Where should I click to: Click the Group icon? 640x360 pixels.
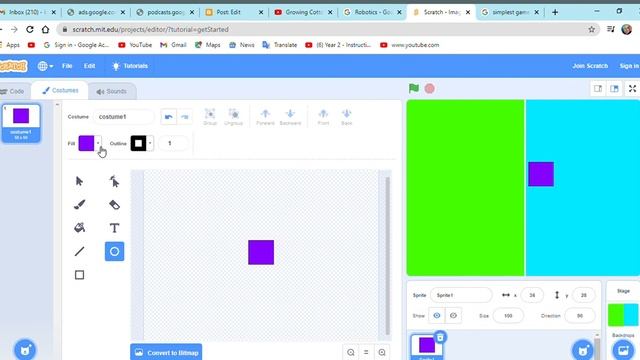click(x=210, y=117)
